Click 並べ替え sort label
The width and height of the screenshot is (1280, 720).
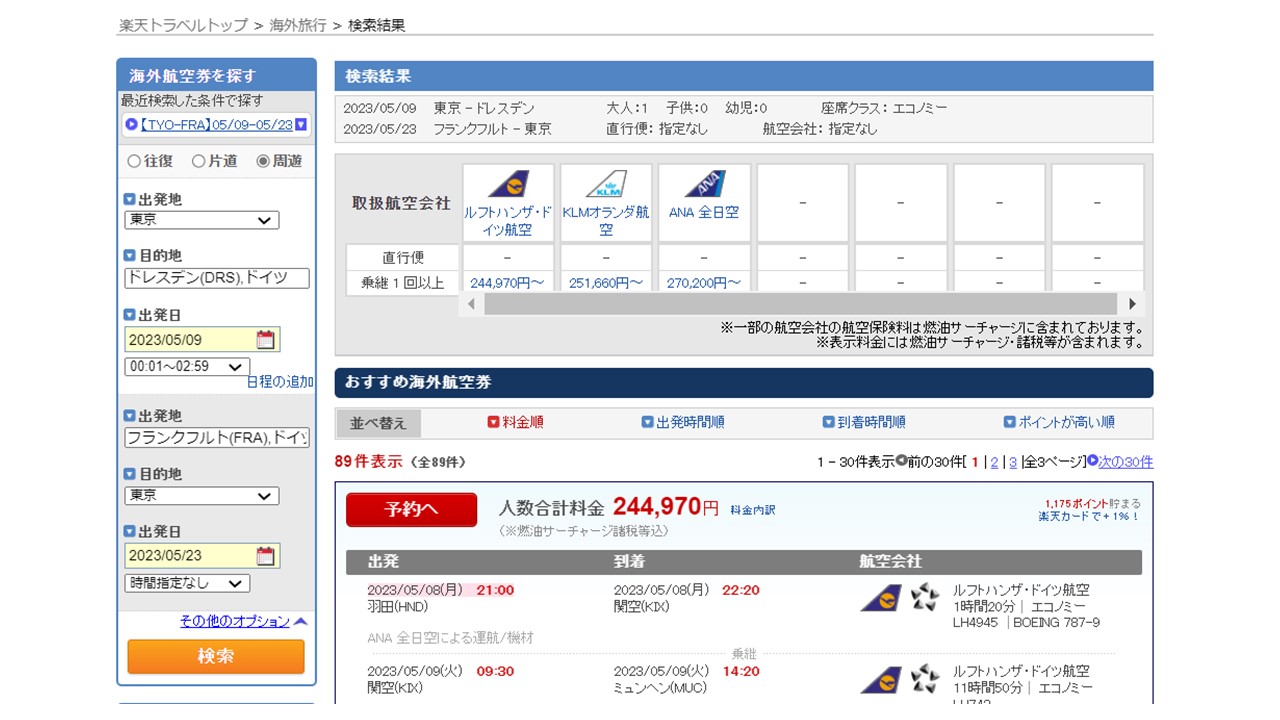click(x=378, y=423)
